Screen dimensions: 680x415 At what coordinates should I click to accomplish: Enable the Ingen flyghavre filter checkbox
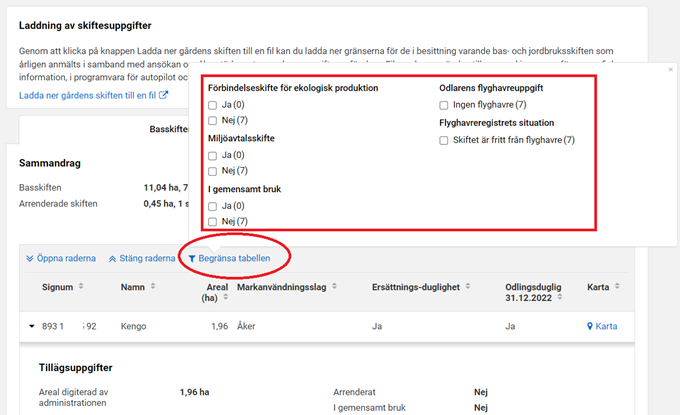tap(444, 105)
